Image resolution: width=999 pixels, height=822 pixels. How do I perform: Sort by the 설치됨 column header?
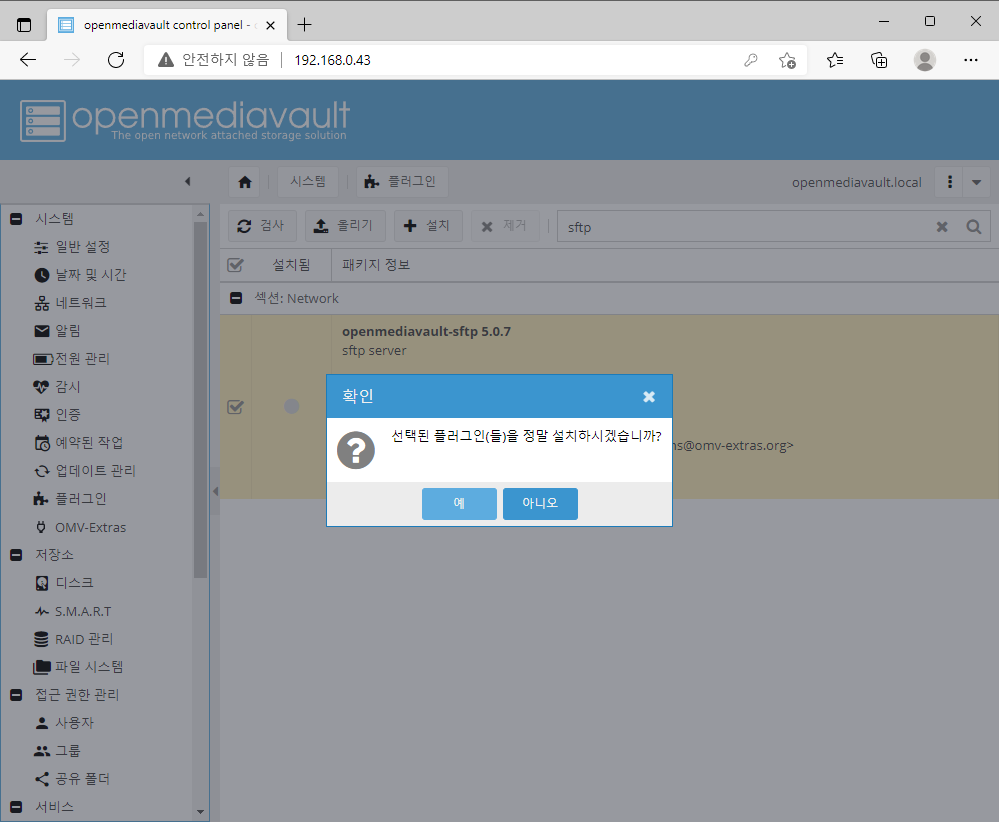pyautogui.click(x=291, y=264)
